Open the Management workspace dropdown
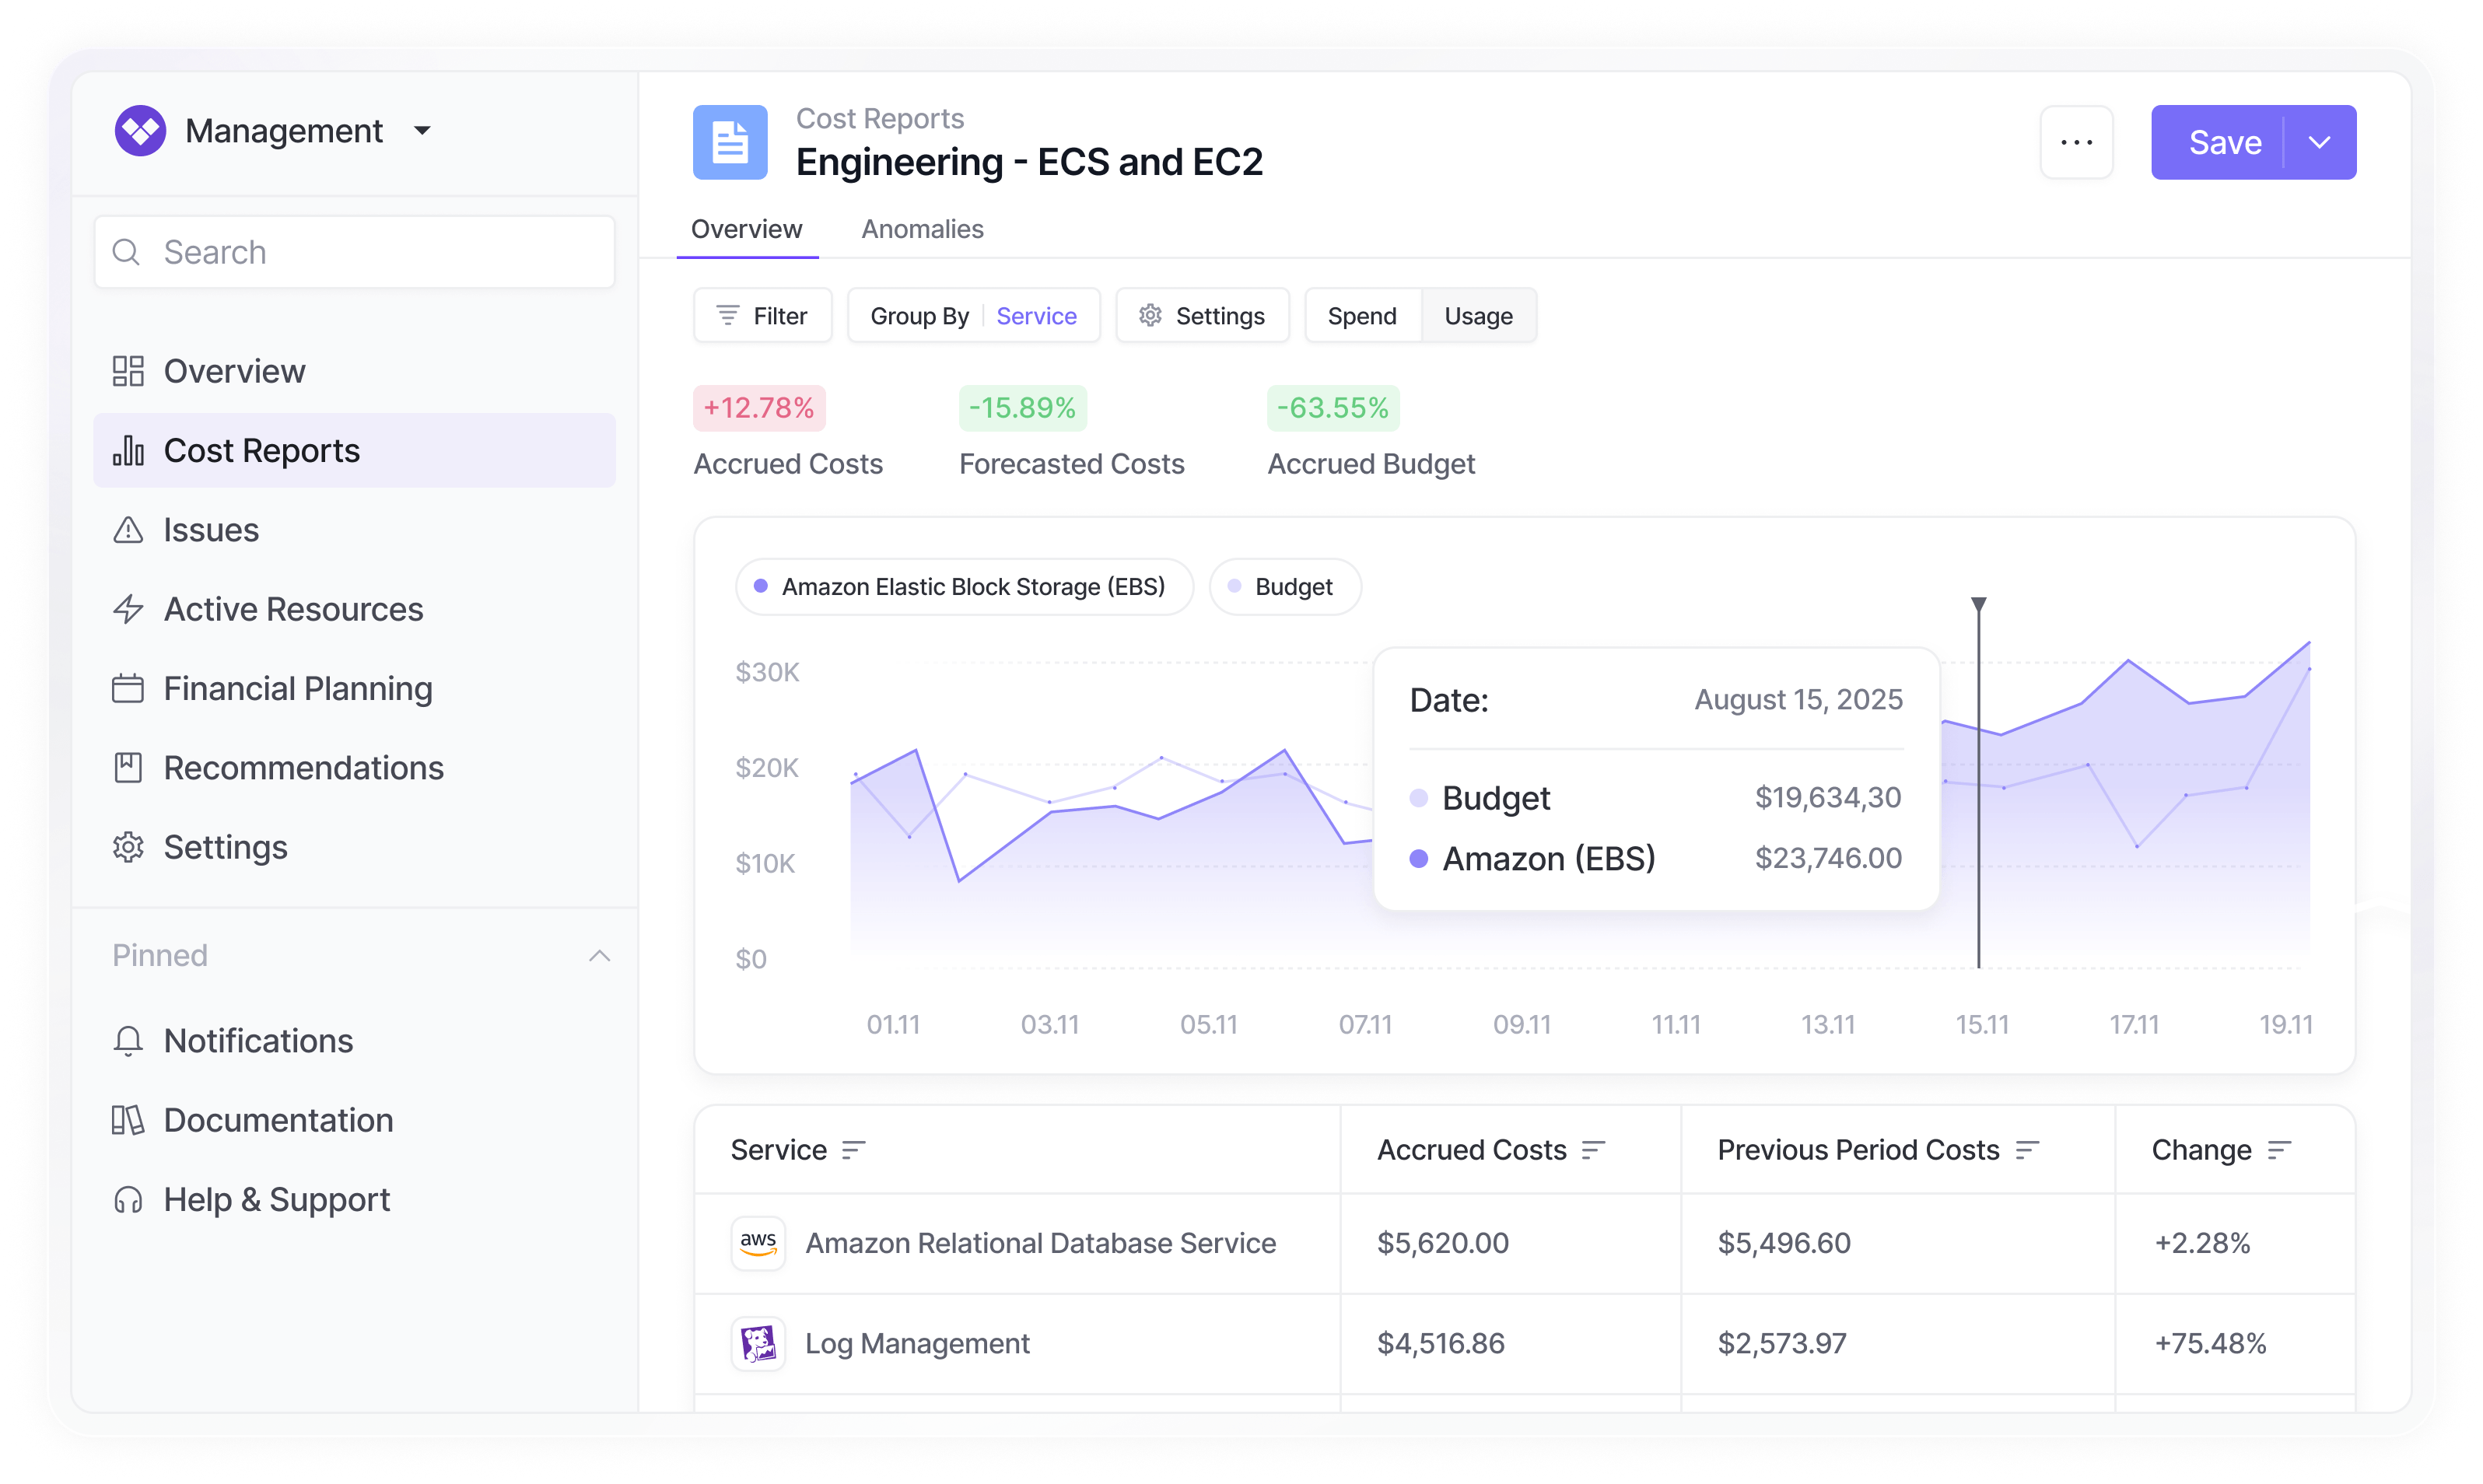Viewport: 2483px width, 1484px height. [422, 131]
